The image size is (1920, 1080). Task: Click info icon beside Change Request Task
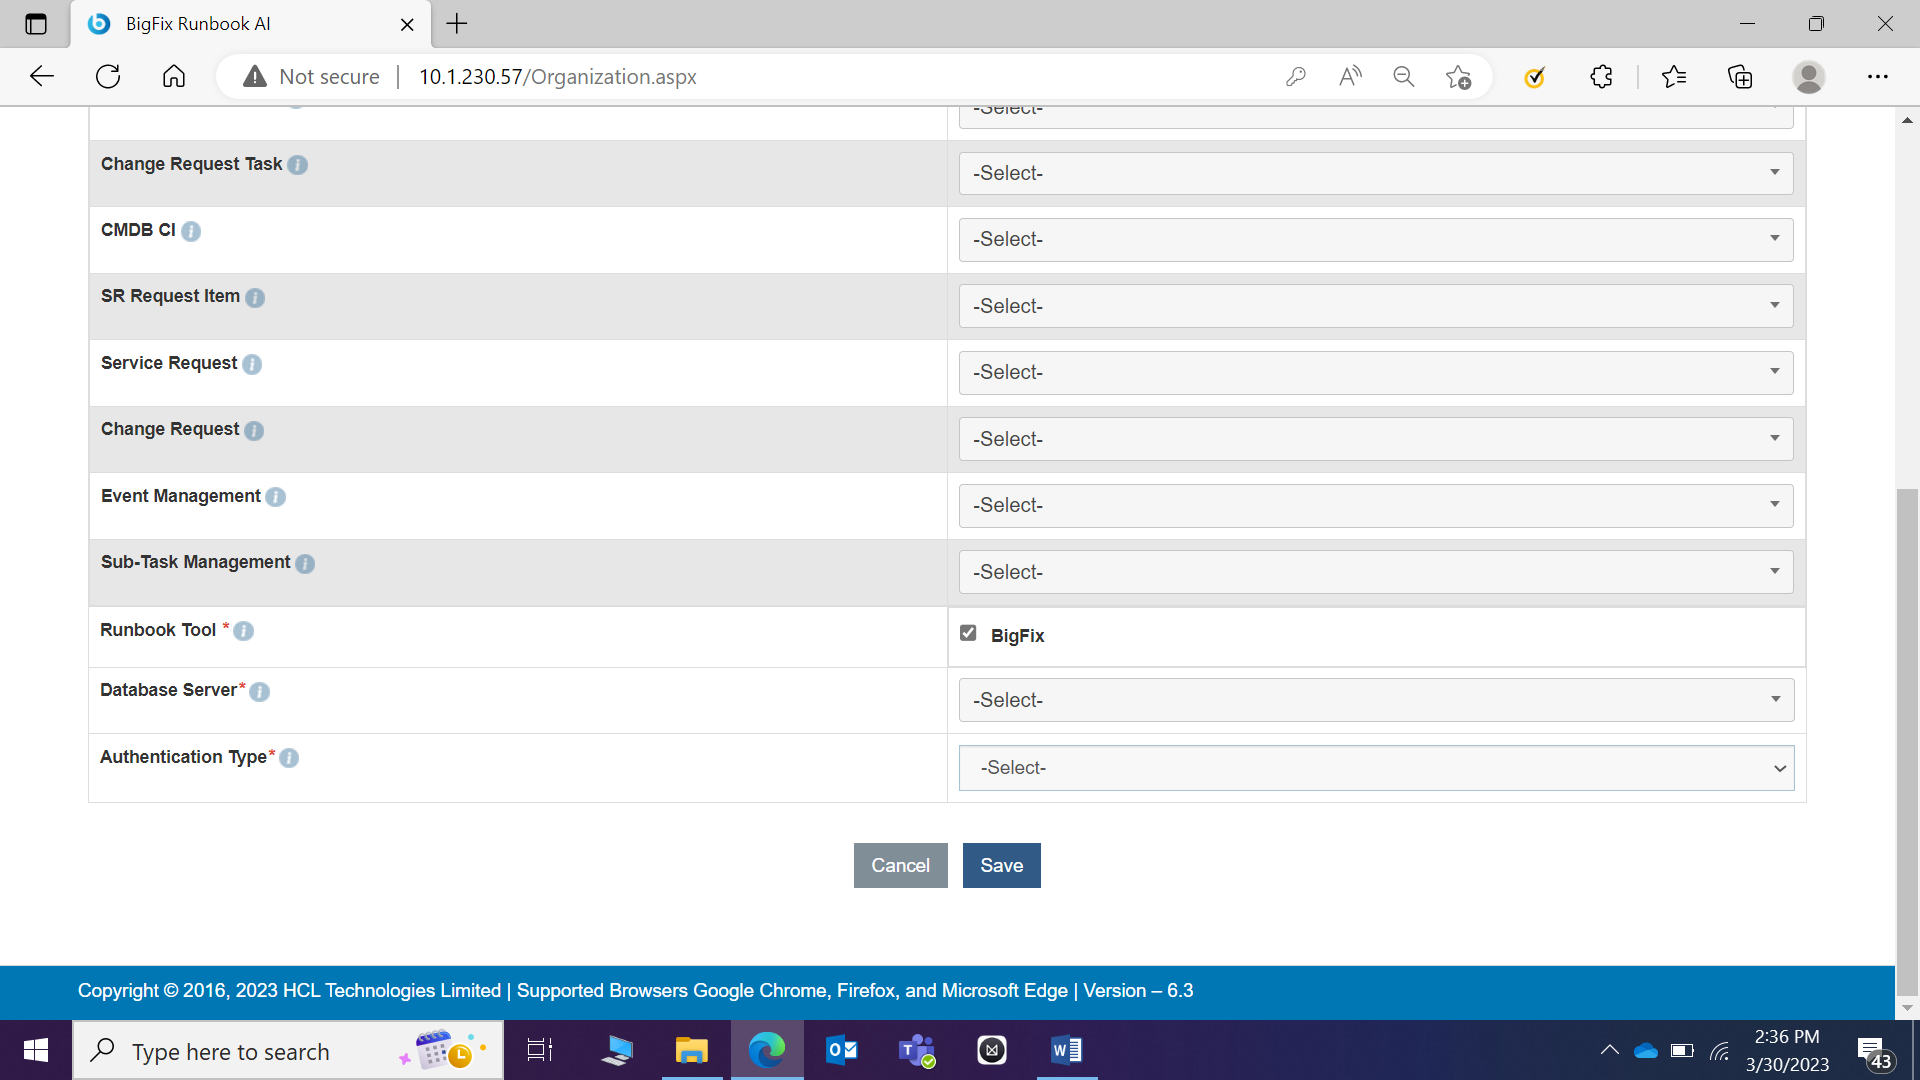(298, 165)
